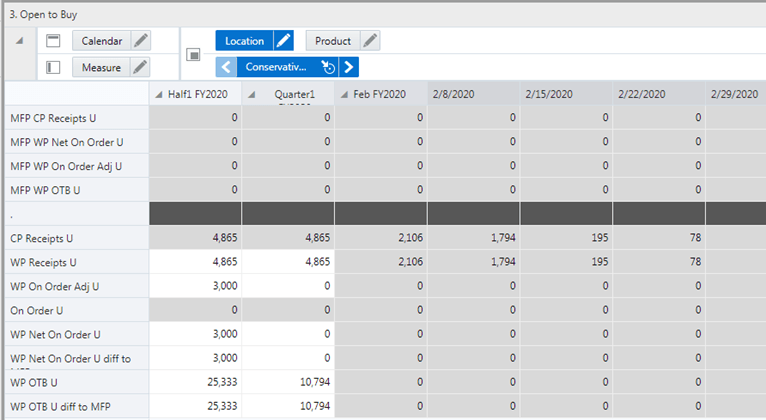Click WP Net On Order U Half1 cell 3,000

tap(195, 334)
